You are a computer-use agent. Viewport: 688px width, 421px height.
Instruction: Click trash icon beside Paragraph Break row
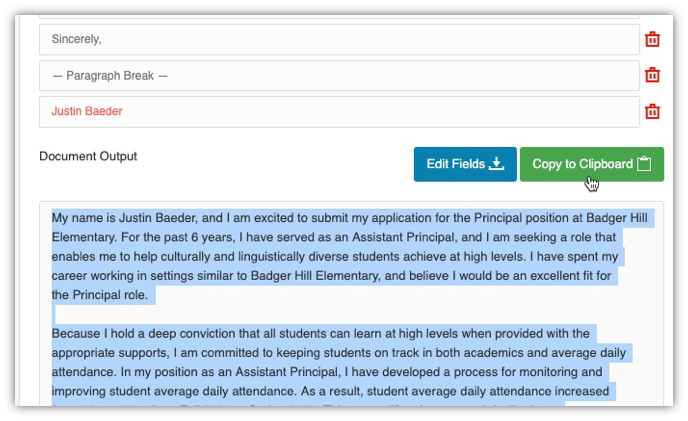point(652,75)
